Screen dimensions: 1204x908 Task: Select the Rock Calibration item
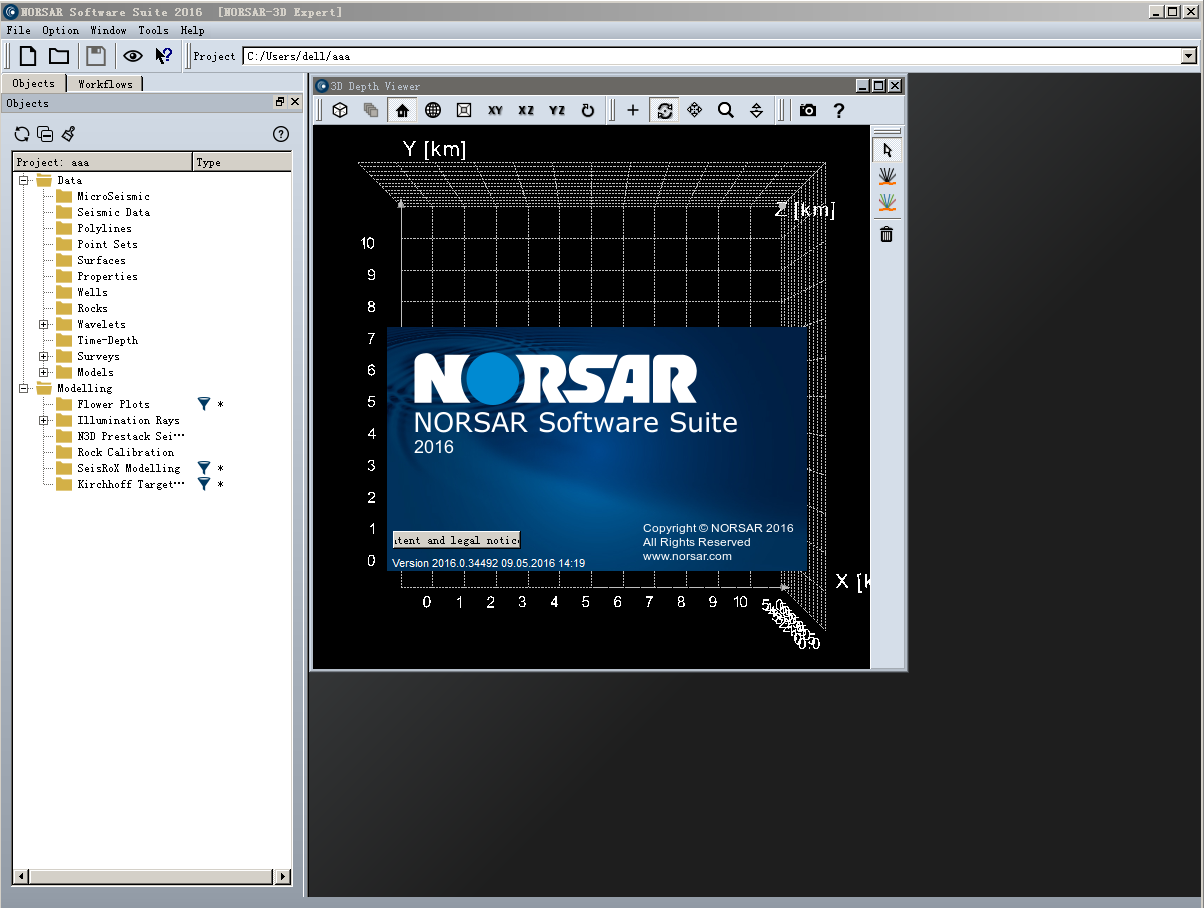[125, 452]
